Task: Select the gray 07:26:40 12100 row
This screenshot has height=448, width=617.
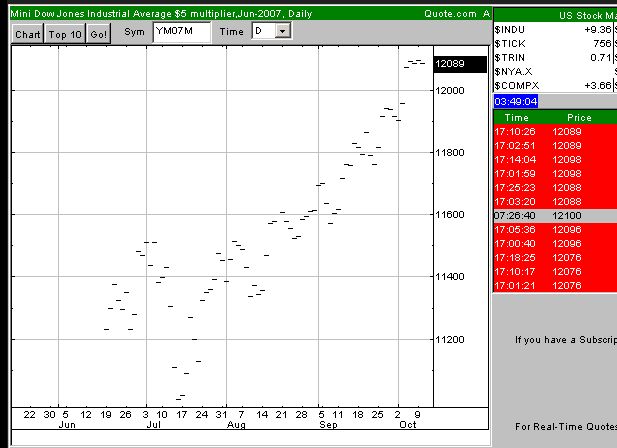Action: pyautogui.click(x=555, y=216)
